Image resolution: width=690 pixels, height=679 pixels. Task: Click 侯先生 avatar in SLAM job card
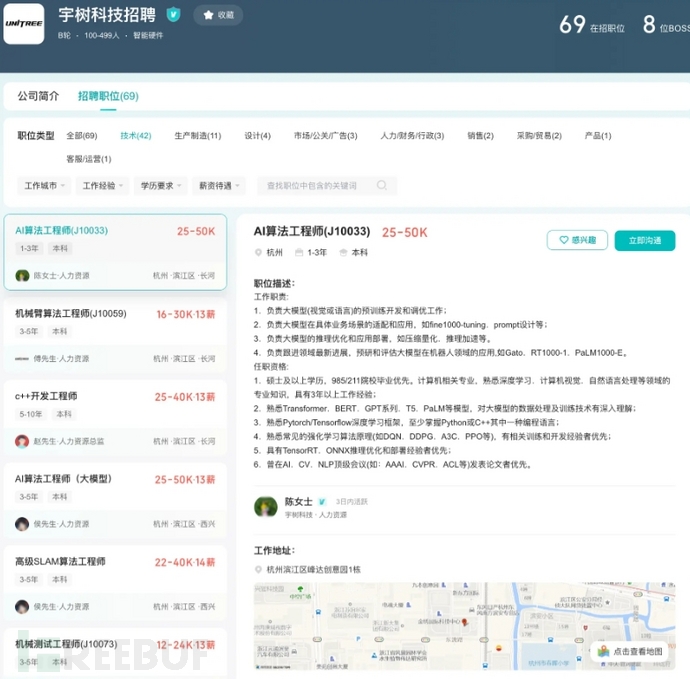click(22, 607)
